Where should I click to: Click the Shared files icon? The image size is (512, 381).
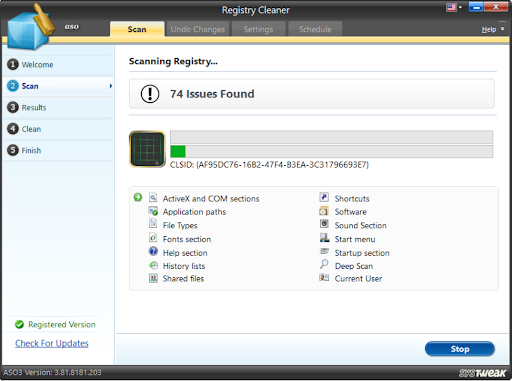153,278
